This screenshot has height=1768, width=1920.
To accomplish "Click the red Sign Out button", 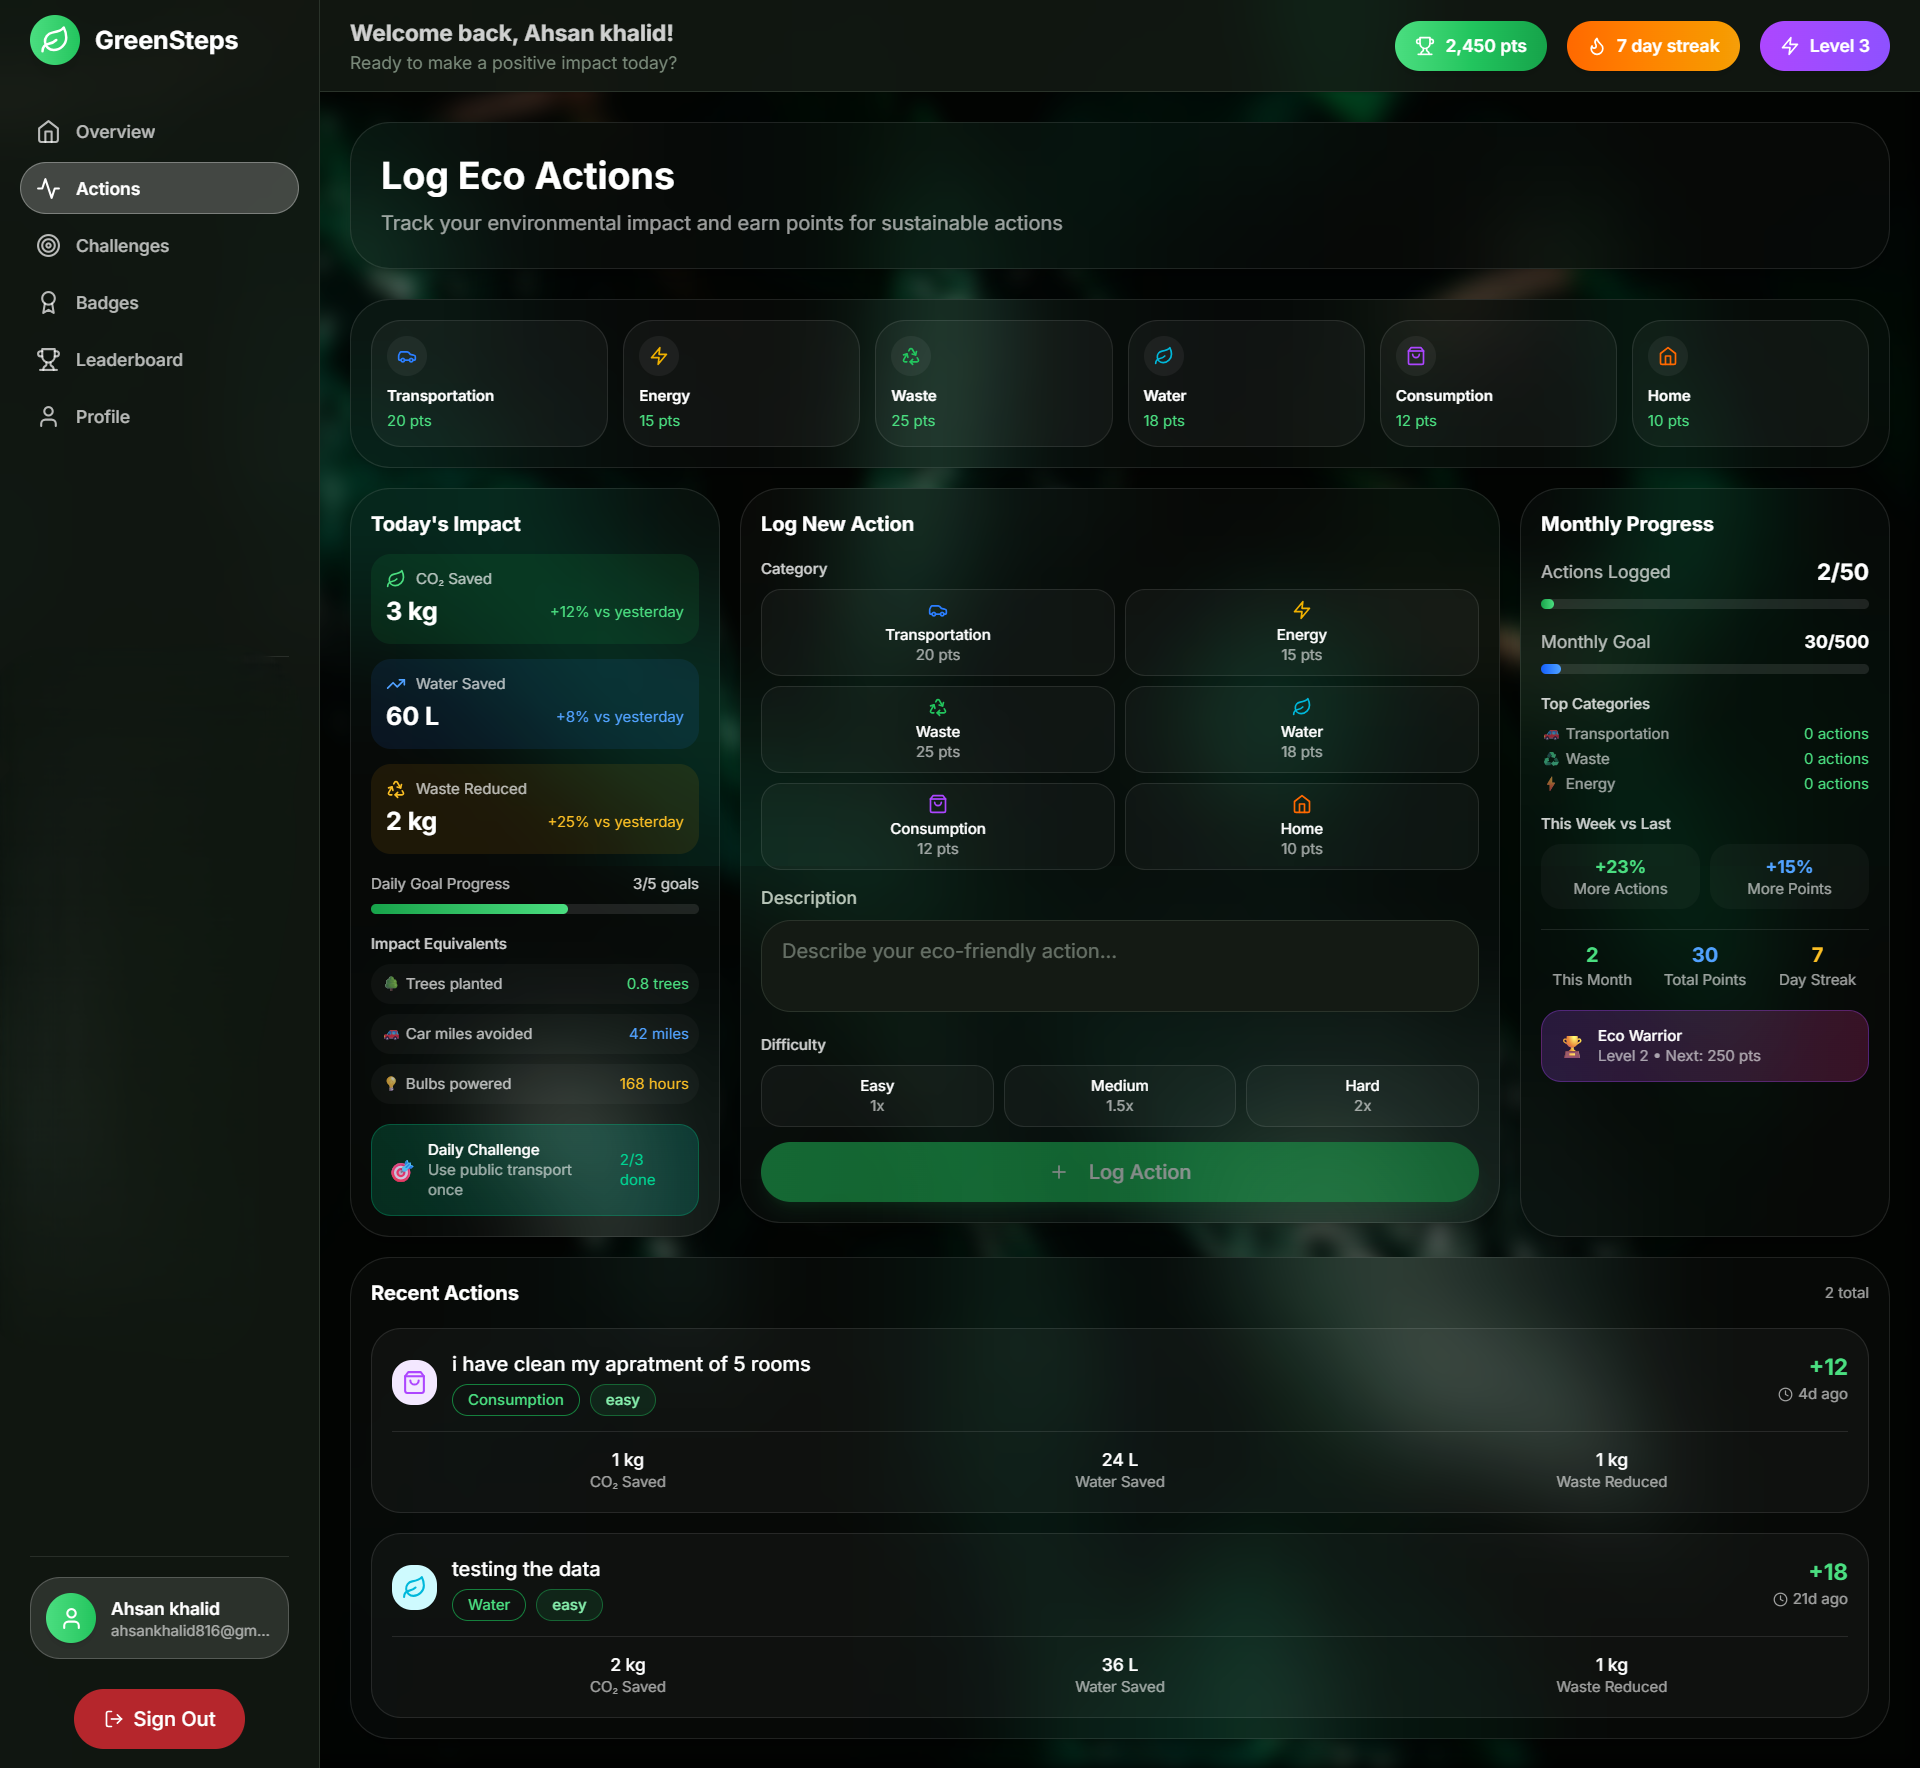I will coord(159,1718).
